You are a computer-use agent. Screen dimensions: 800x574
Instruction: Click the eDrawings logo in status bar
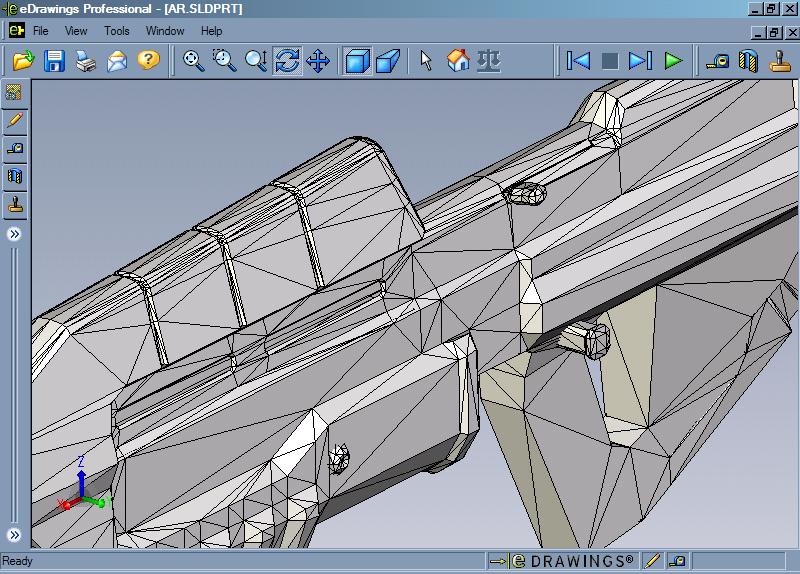coord(563,561)
